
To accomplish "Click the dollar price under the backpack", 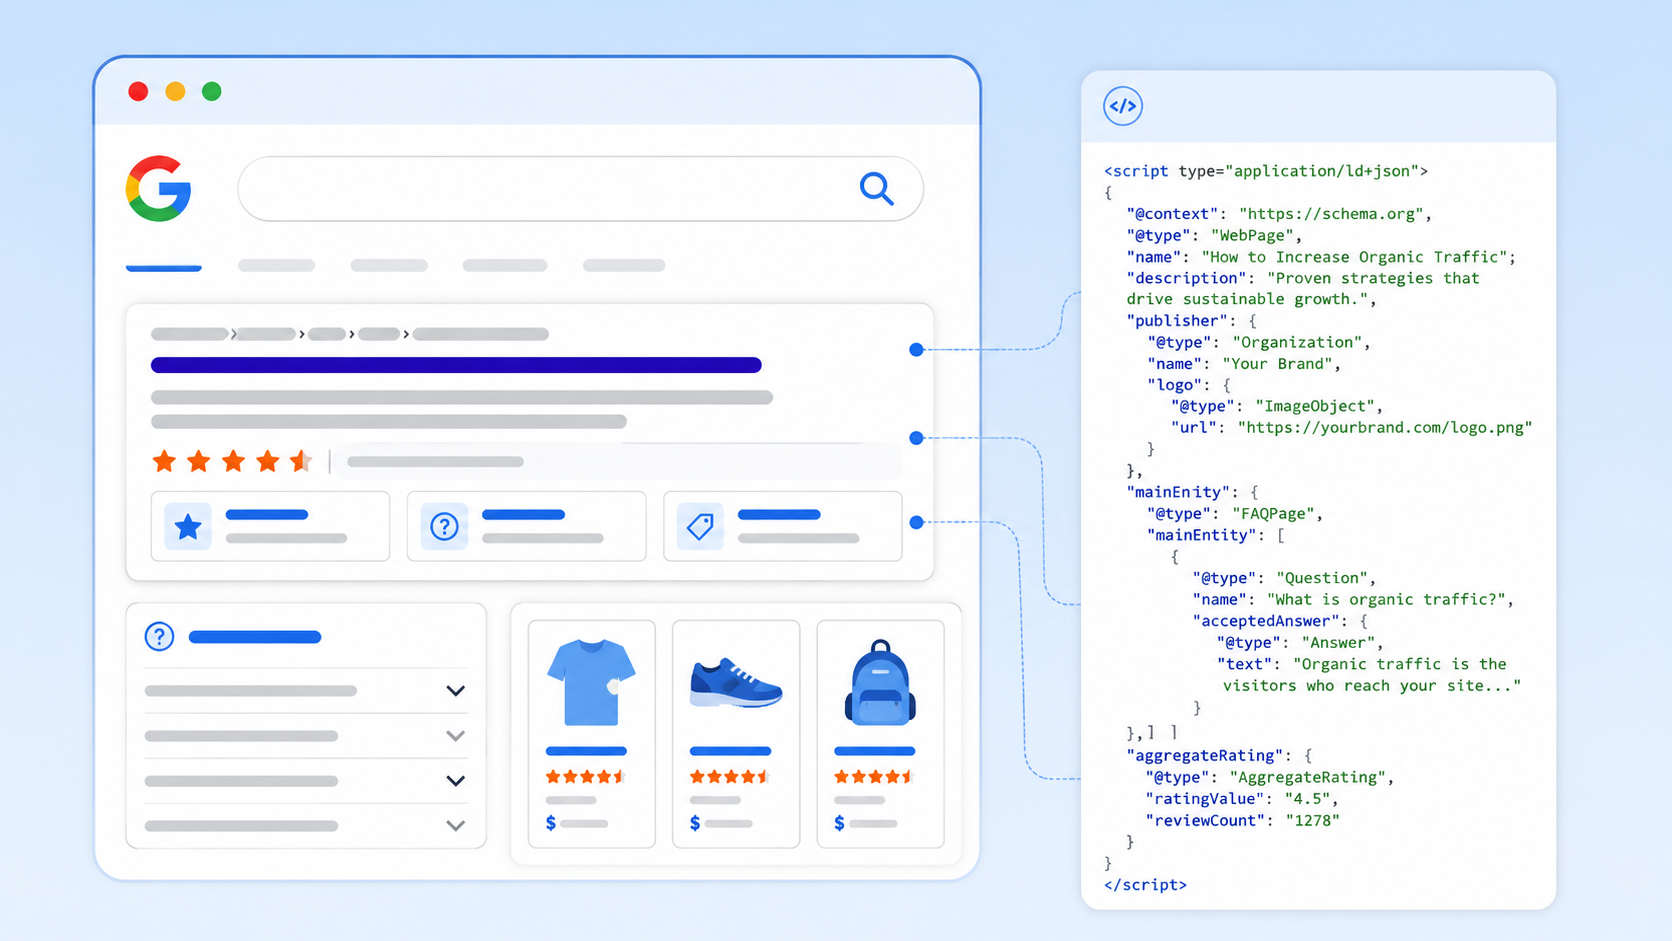I will (865, 823).
